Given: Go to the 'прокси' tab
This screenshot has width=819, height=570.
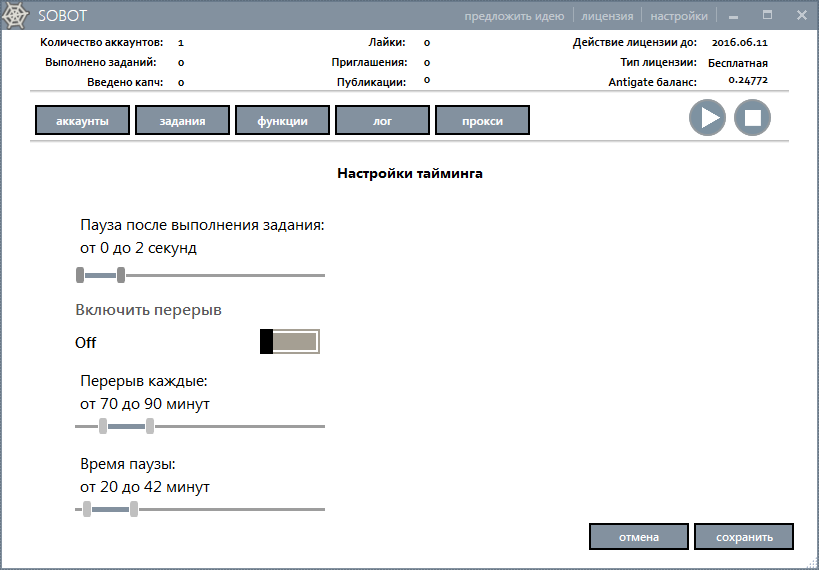Looking at the screenshot, I should pyautogui.click(x=482, y=121).
